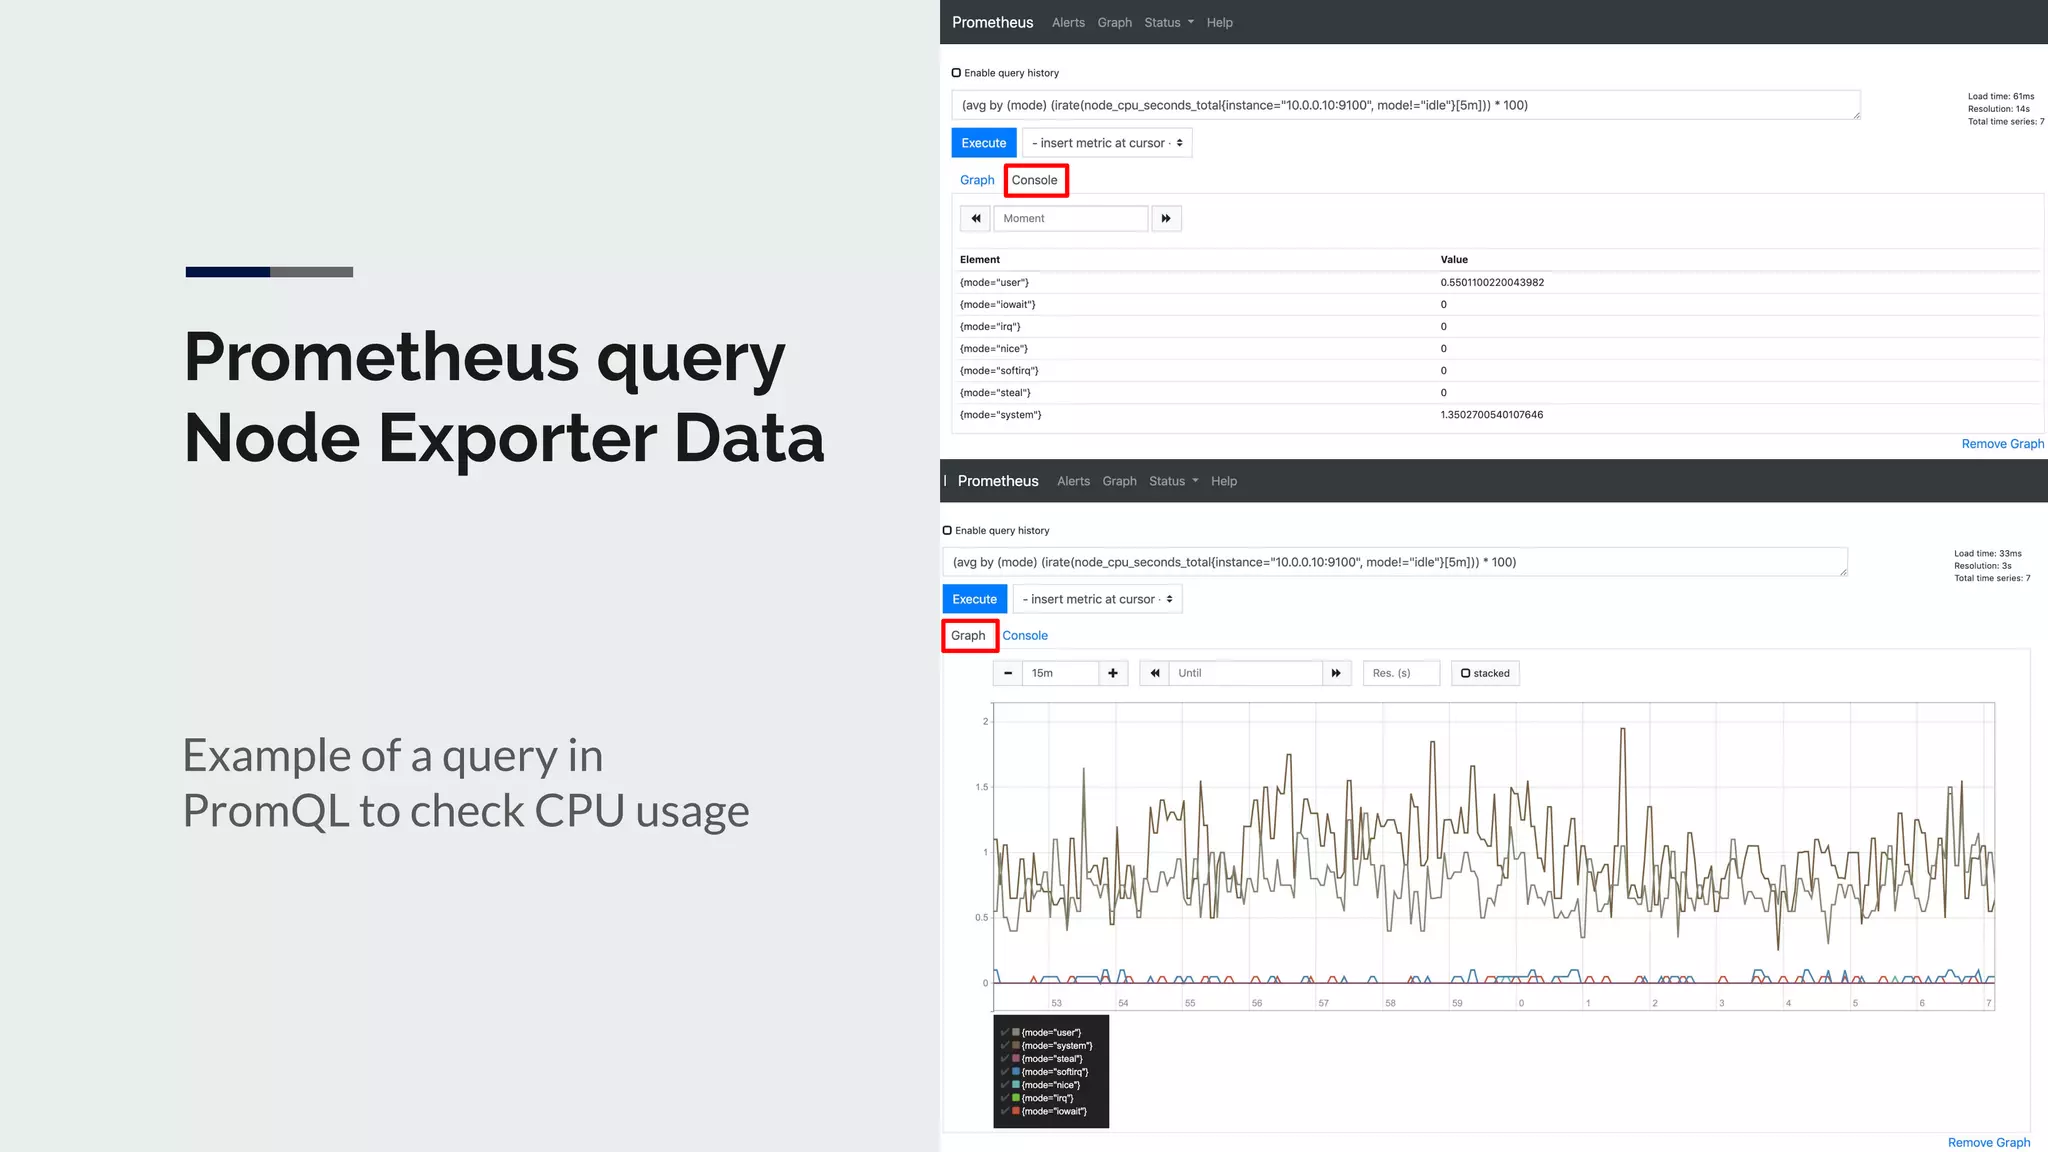The height and width of the screenshot is (1152, 2048).
Task: Toggle the softirq series checkmark in the legend
Action: (1004, 1071)
